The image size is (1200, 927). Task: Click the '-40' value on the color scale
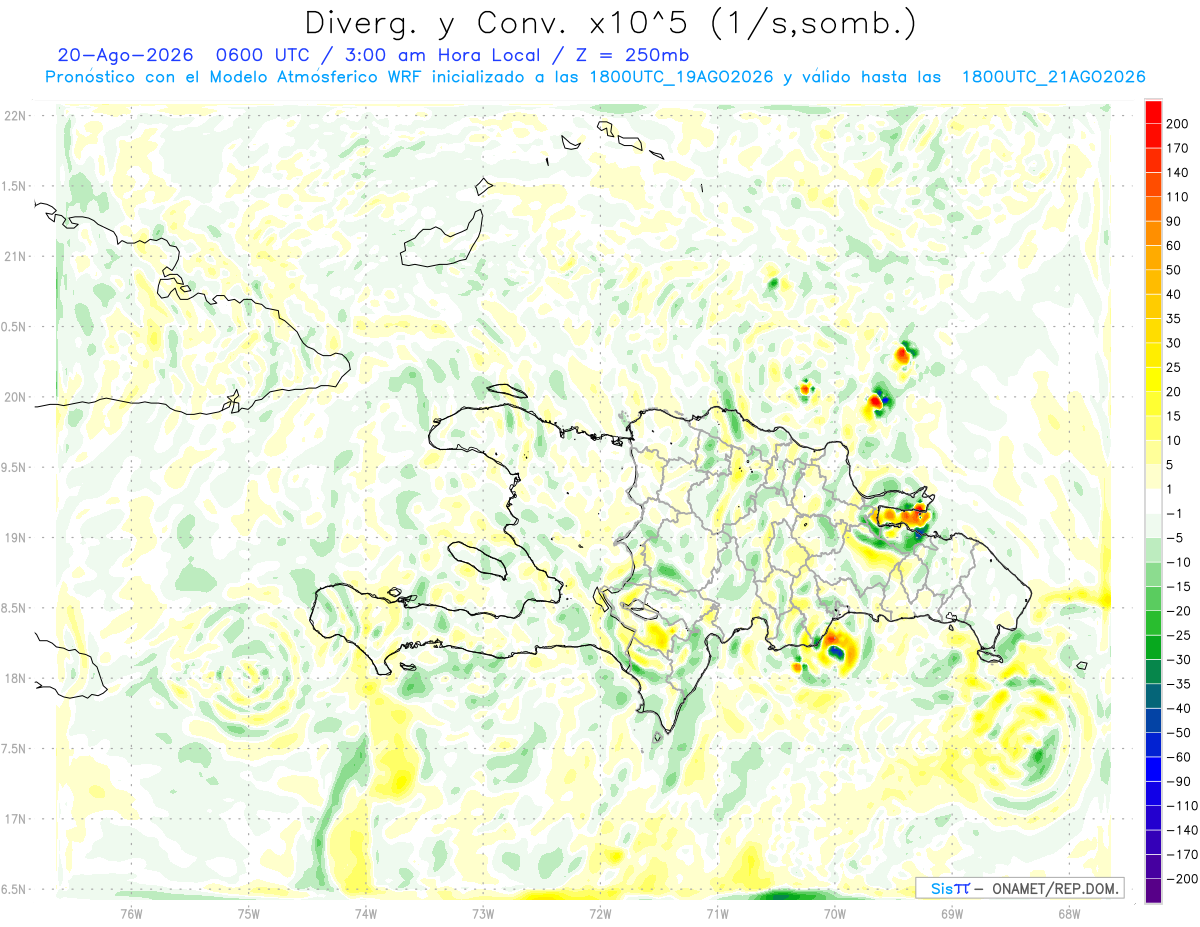1177,708
